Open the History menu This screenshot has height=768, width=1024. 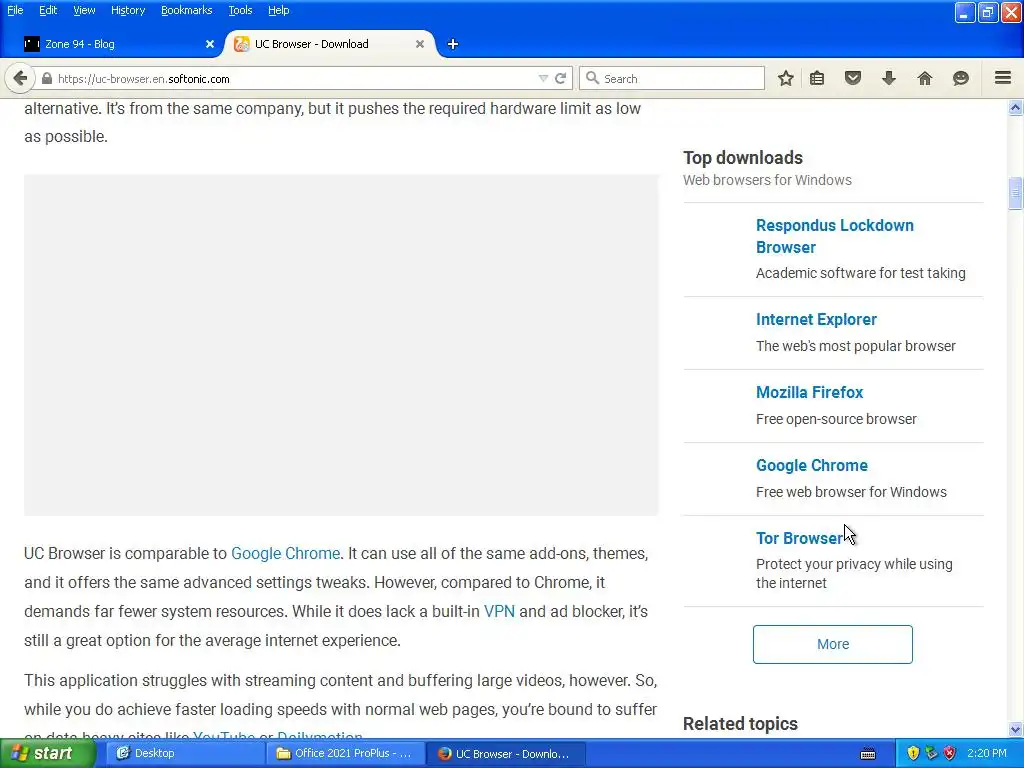[127, 10]
